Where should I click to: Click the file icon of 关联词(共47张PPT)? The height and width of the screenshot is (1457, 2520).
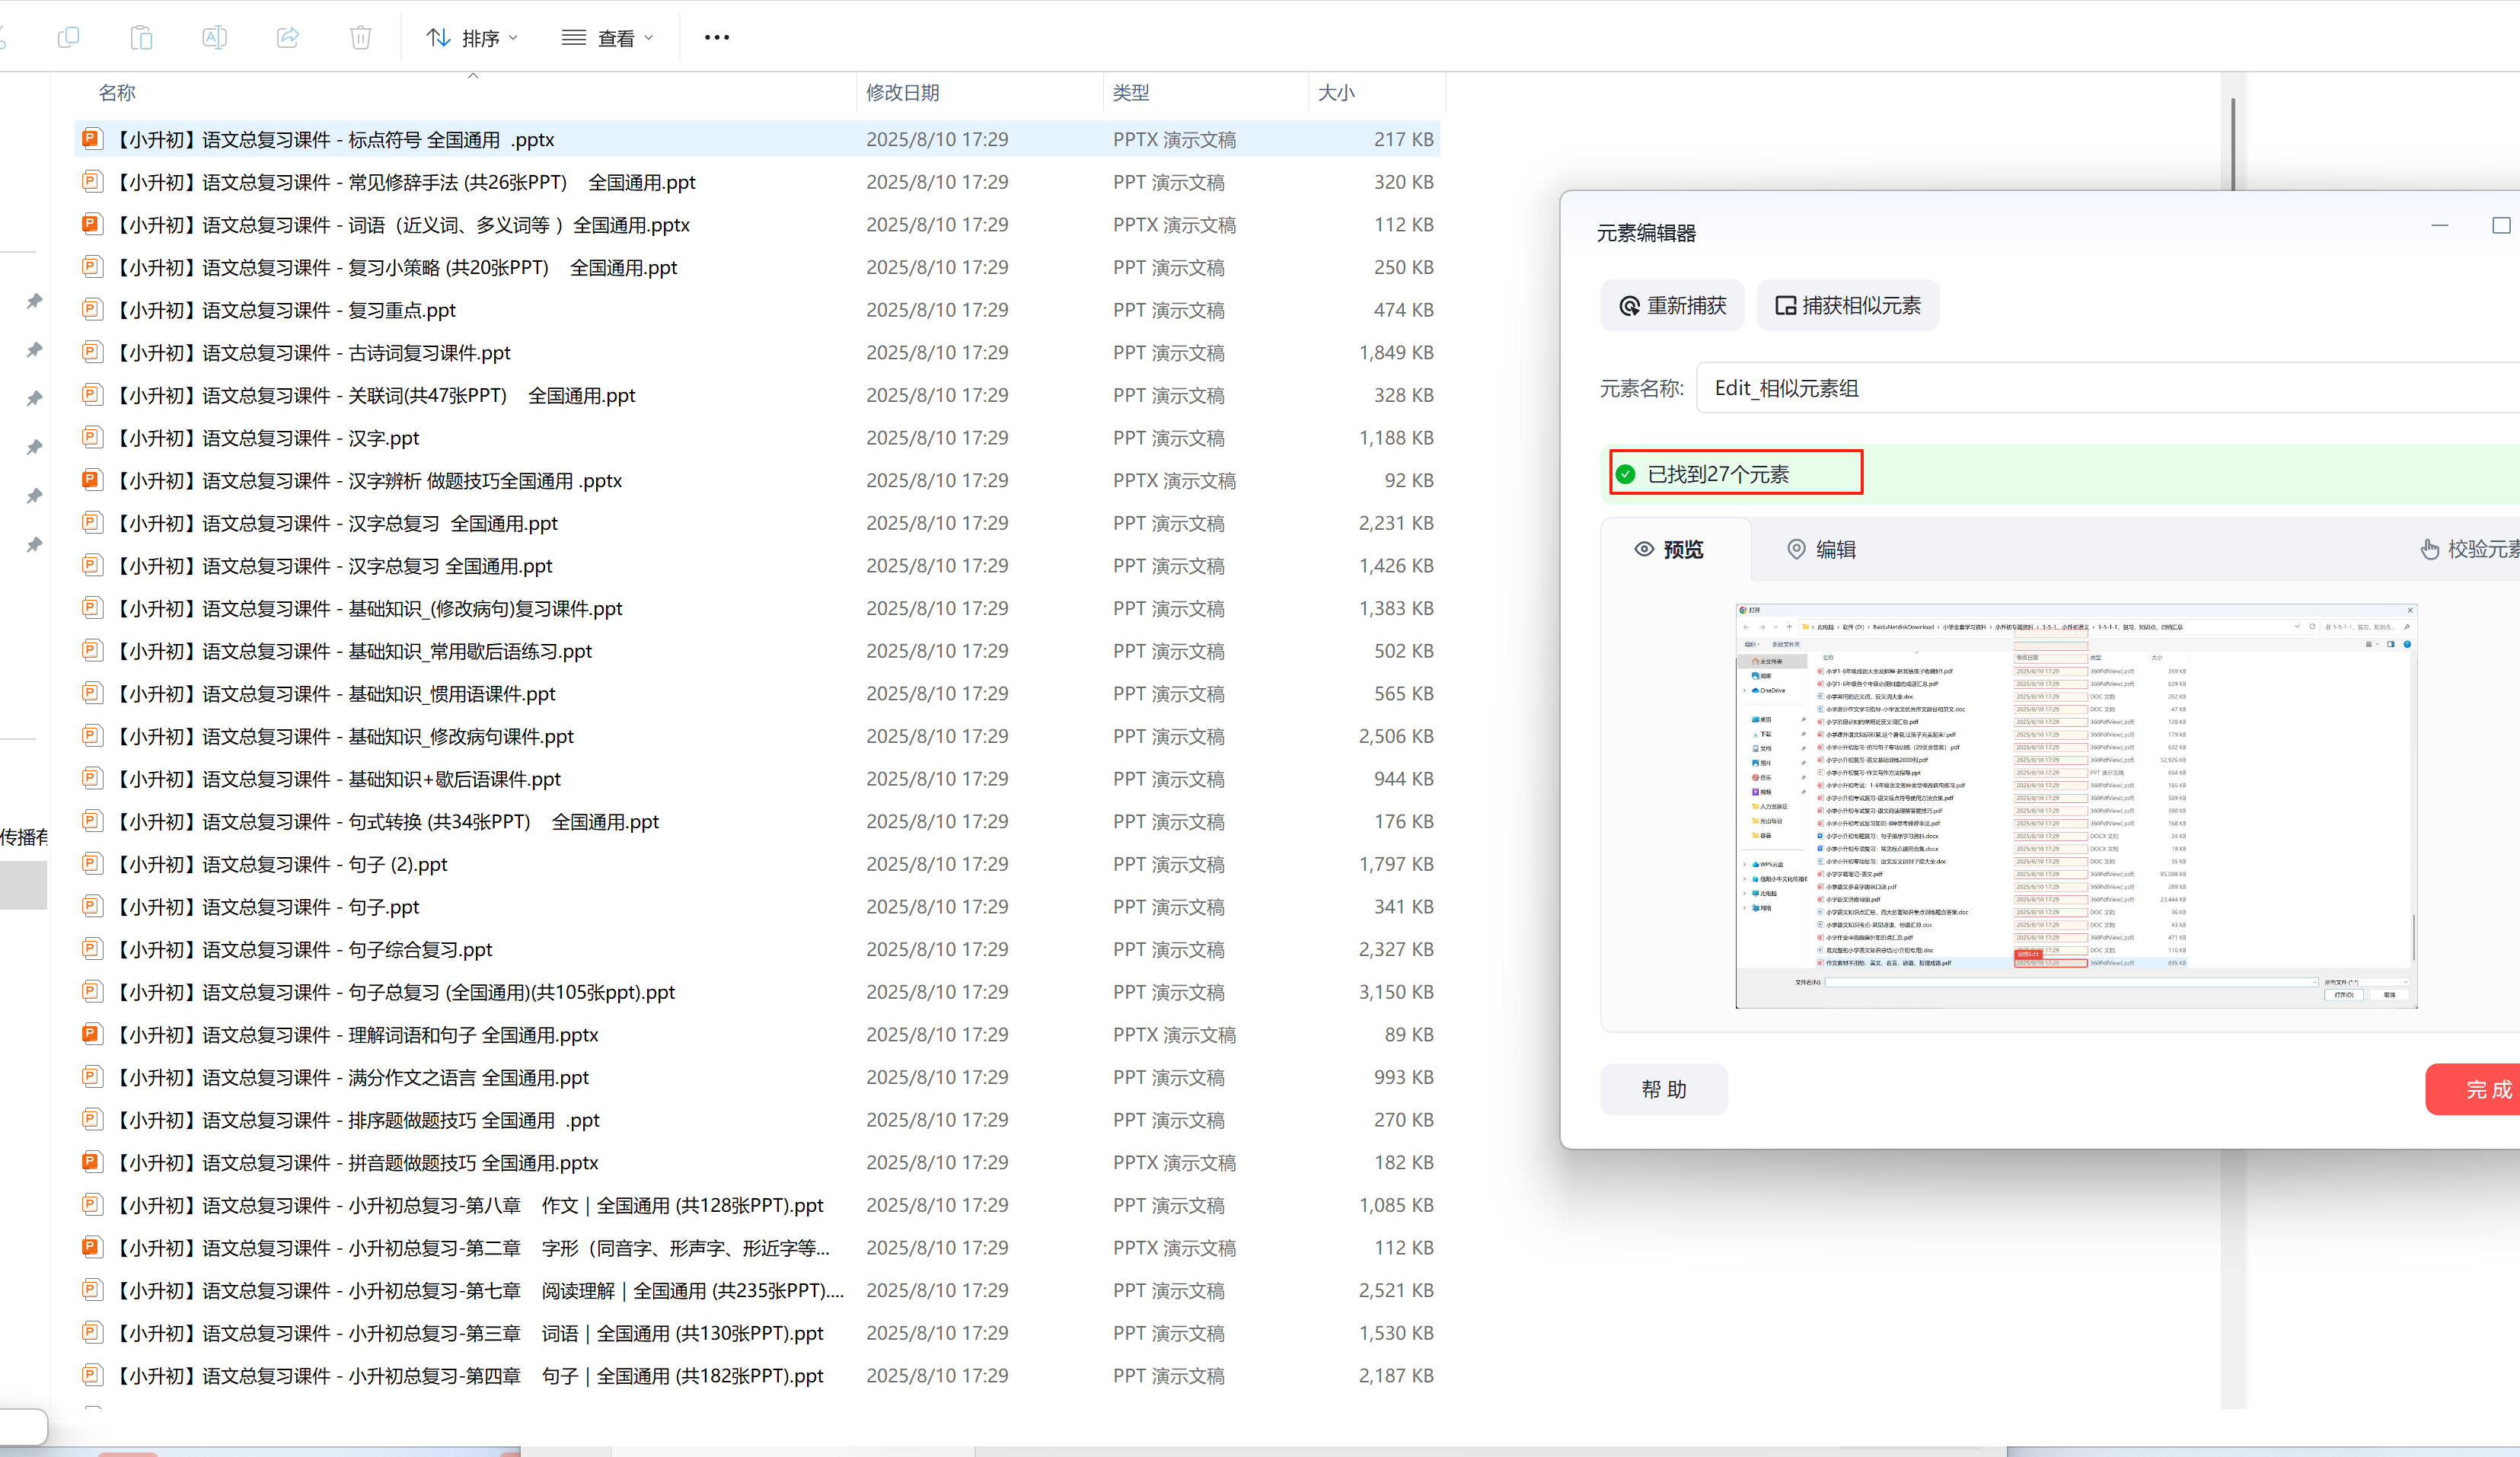click(x=92, y=395)
